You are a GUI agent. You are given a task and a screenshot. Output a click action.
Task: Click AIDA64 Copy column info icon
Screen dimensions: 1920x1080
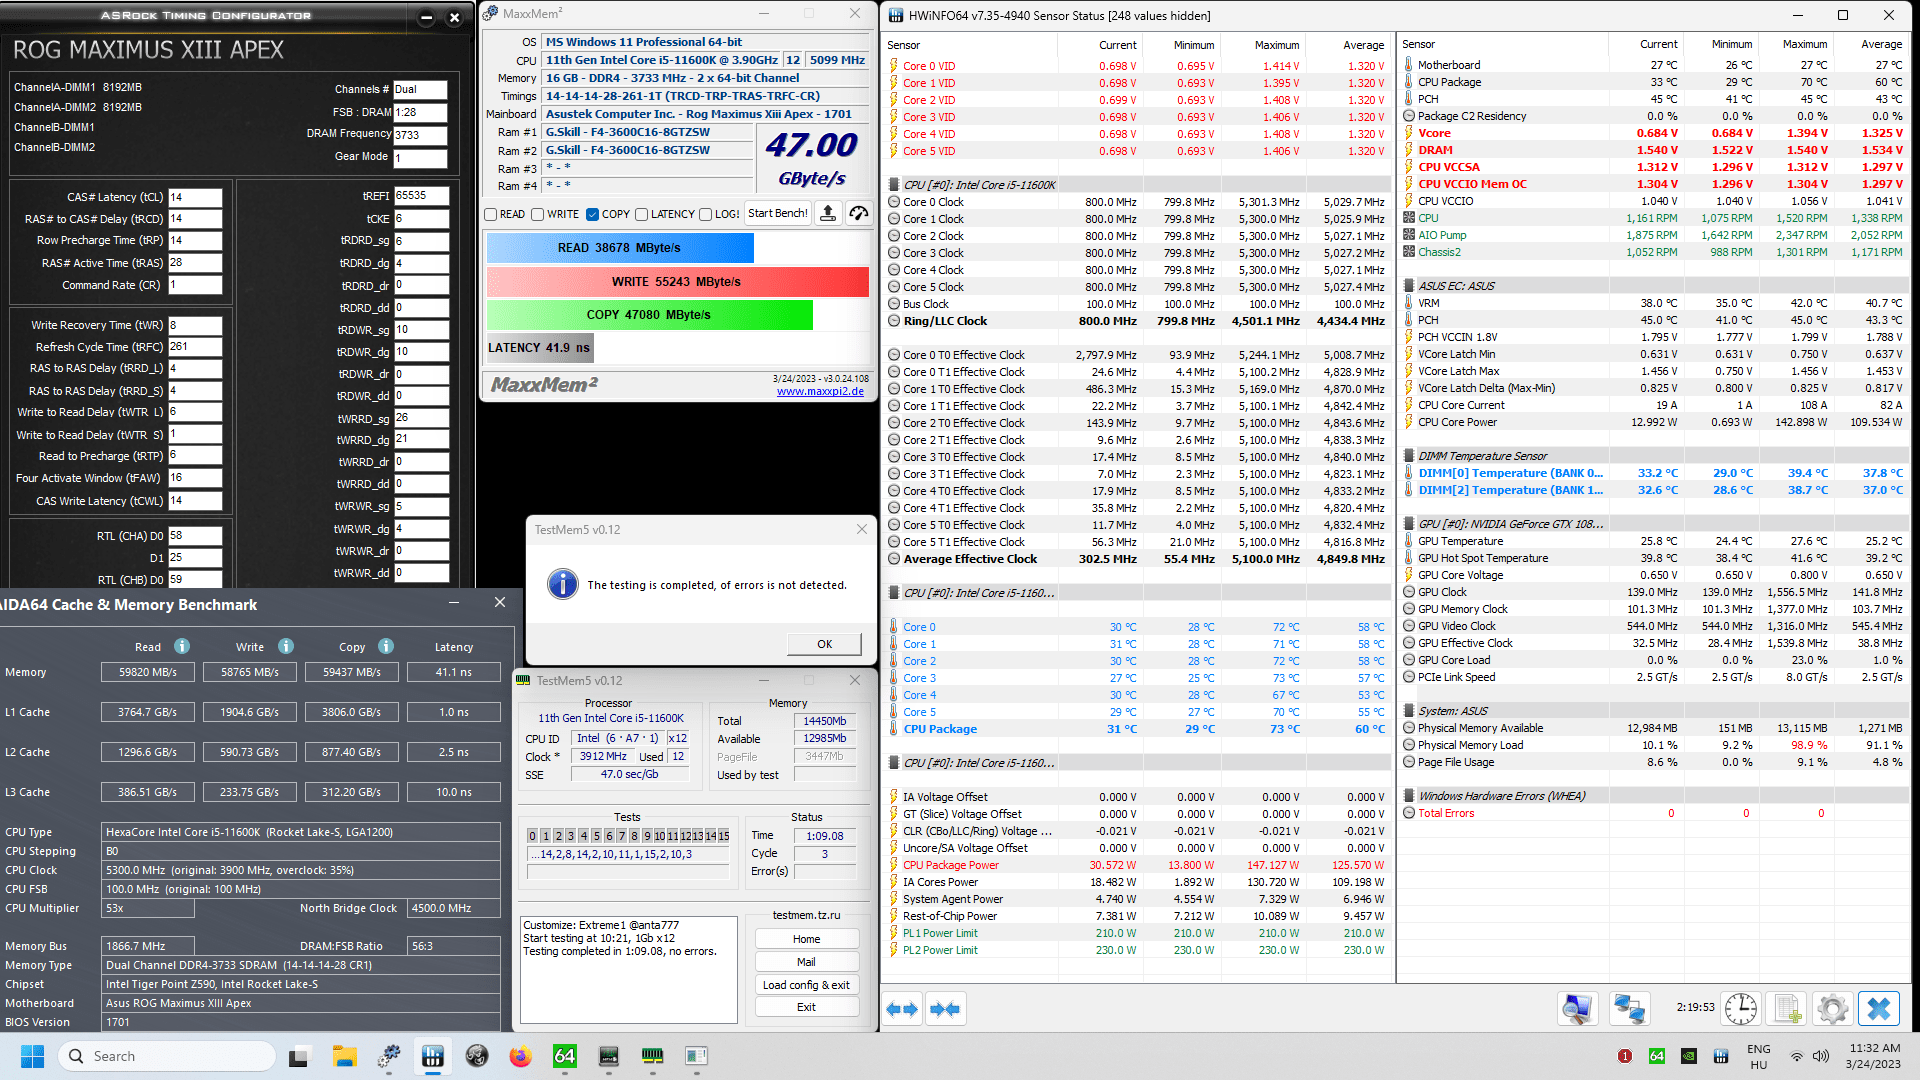click(x=386, y=646)
